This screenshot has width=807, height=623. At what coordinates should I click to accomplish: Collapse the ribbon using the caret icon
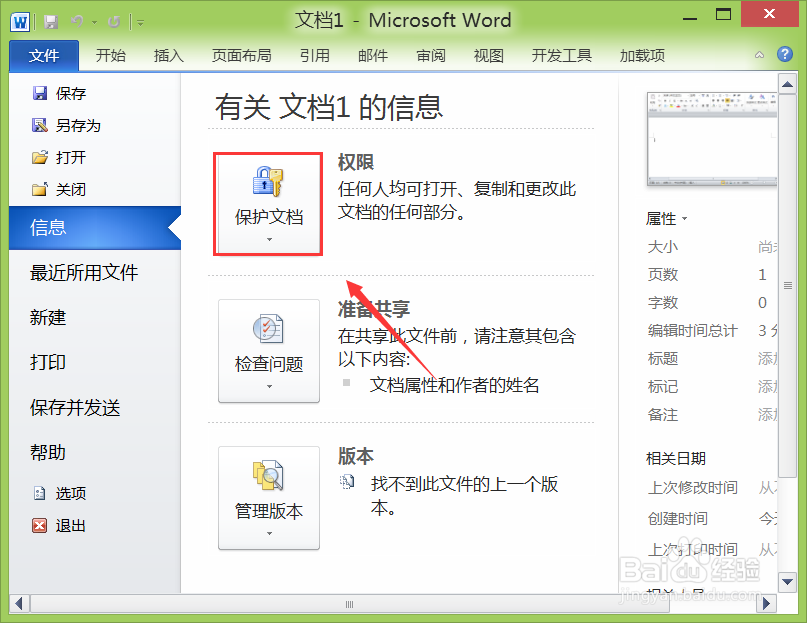coord(759,55)
